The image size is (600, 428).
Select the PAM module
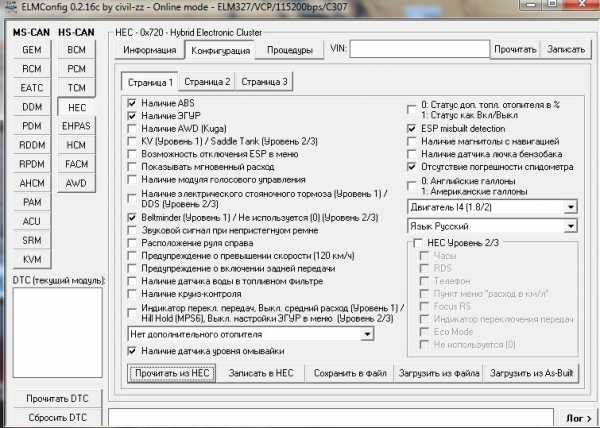click(32, 202)
